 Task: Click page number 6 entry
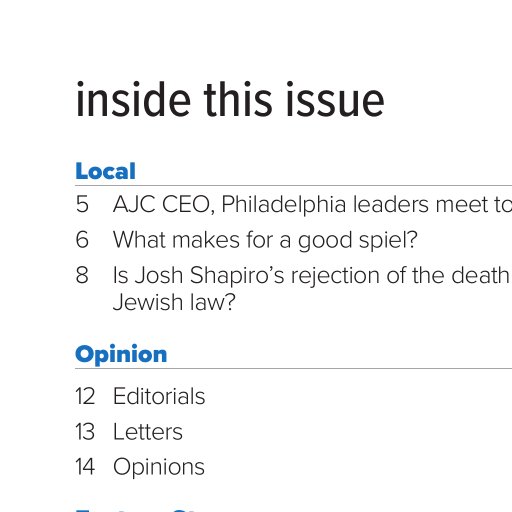point(82,240)
